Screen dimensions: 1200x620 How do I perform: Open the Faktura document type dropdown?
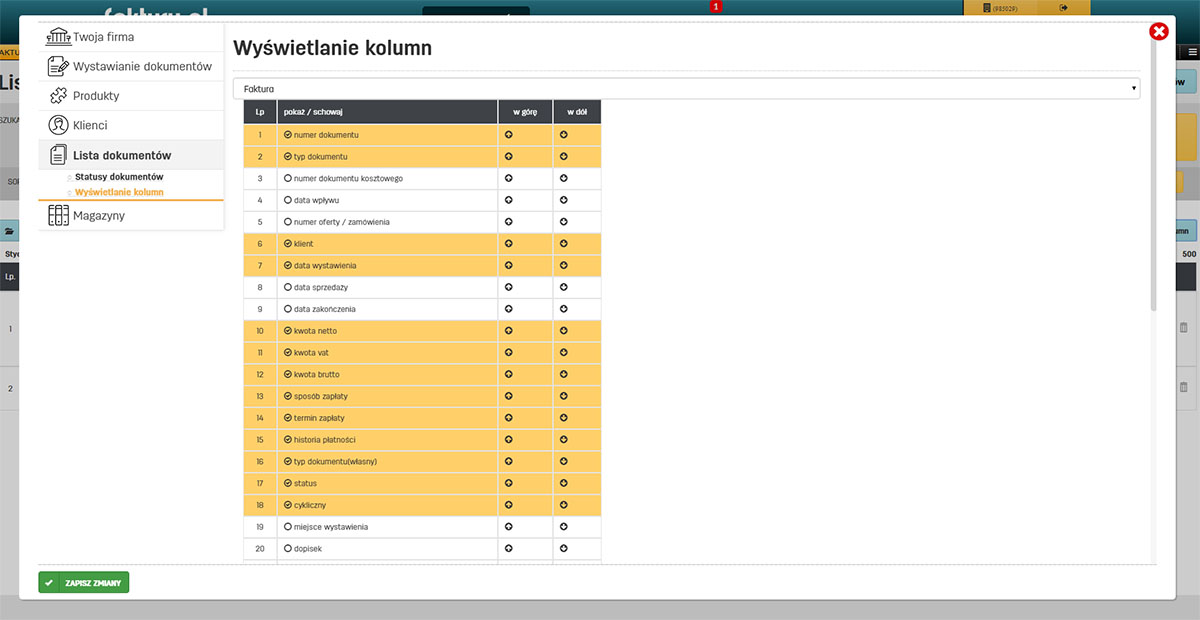coord(686,89)
